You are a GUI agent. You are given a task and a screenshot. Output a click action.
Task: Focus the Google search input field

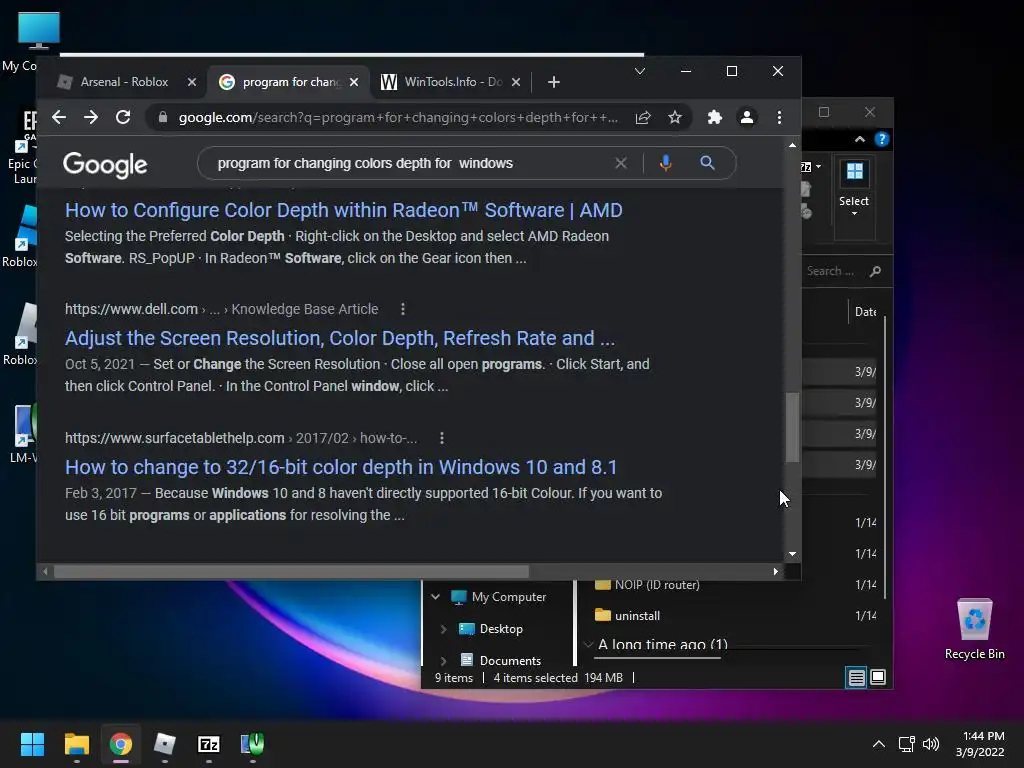pyautogui.click(x=411, y=163)
